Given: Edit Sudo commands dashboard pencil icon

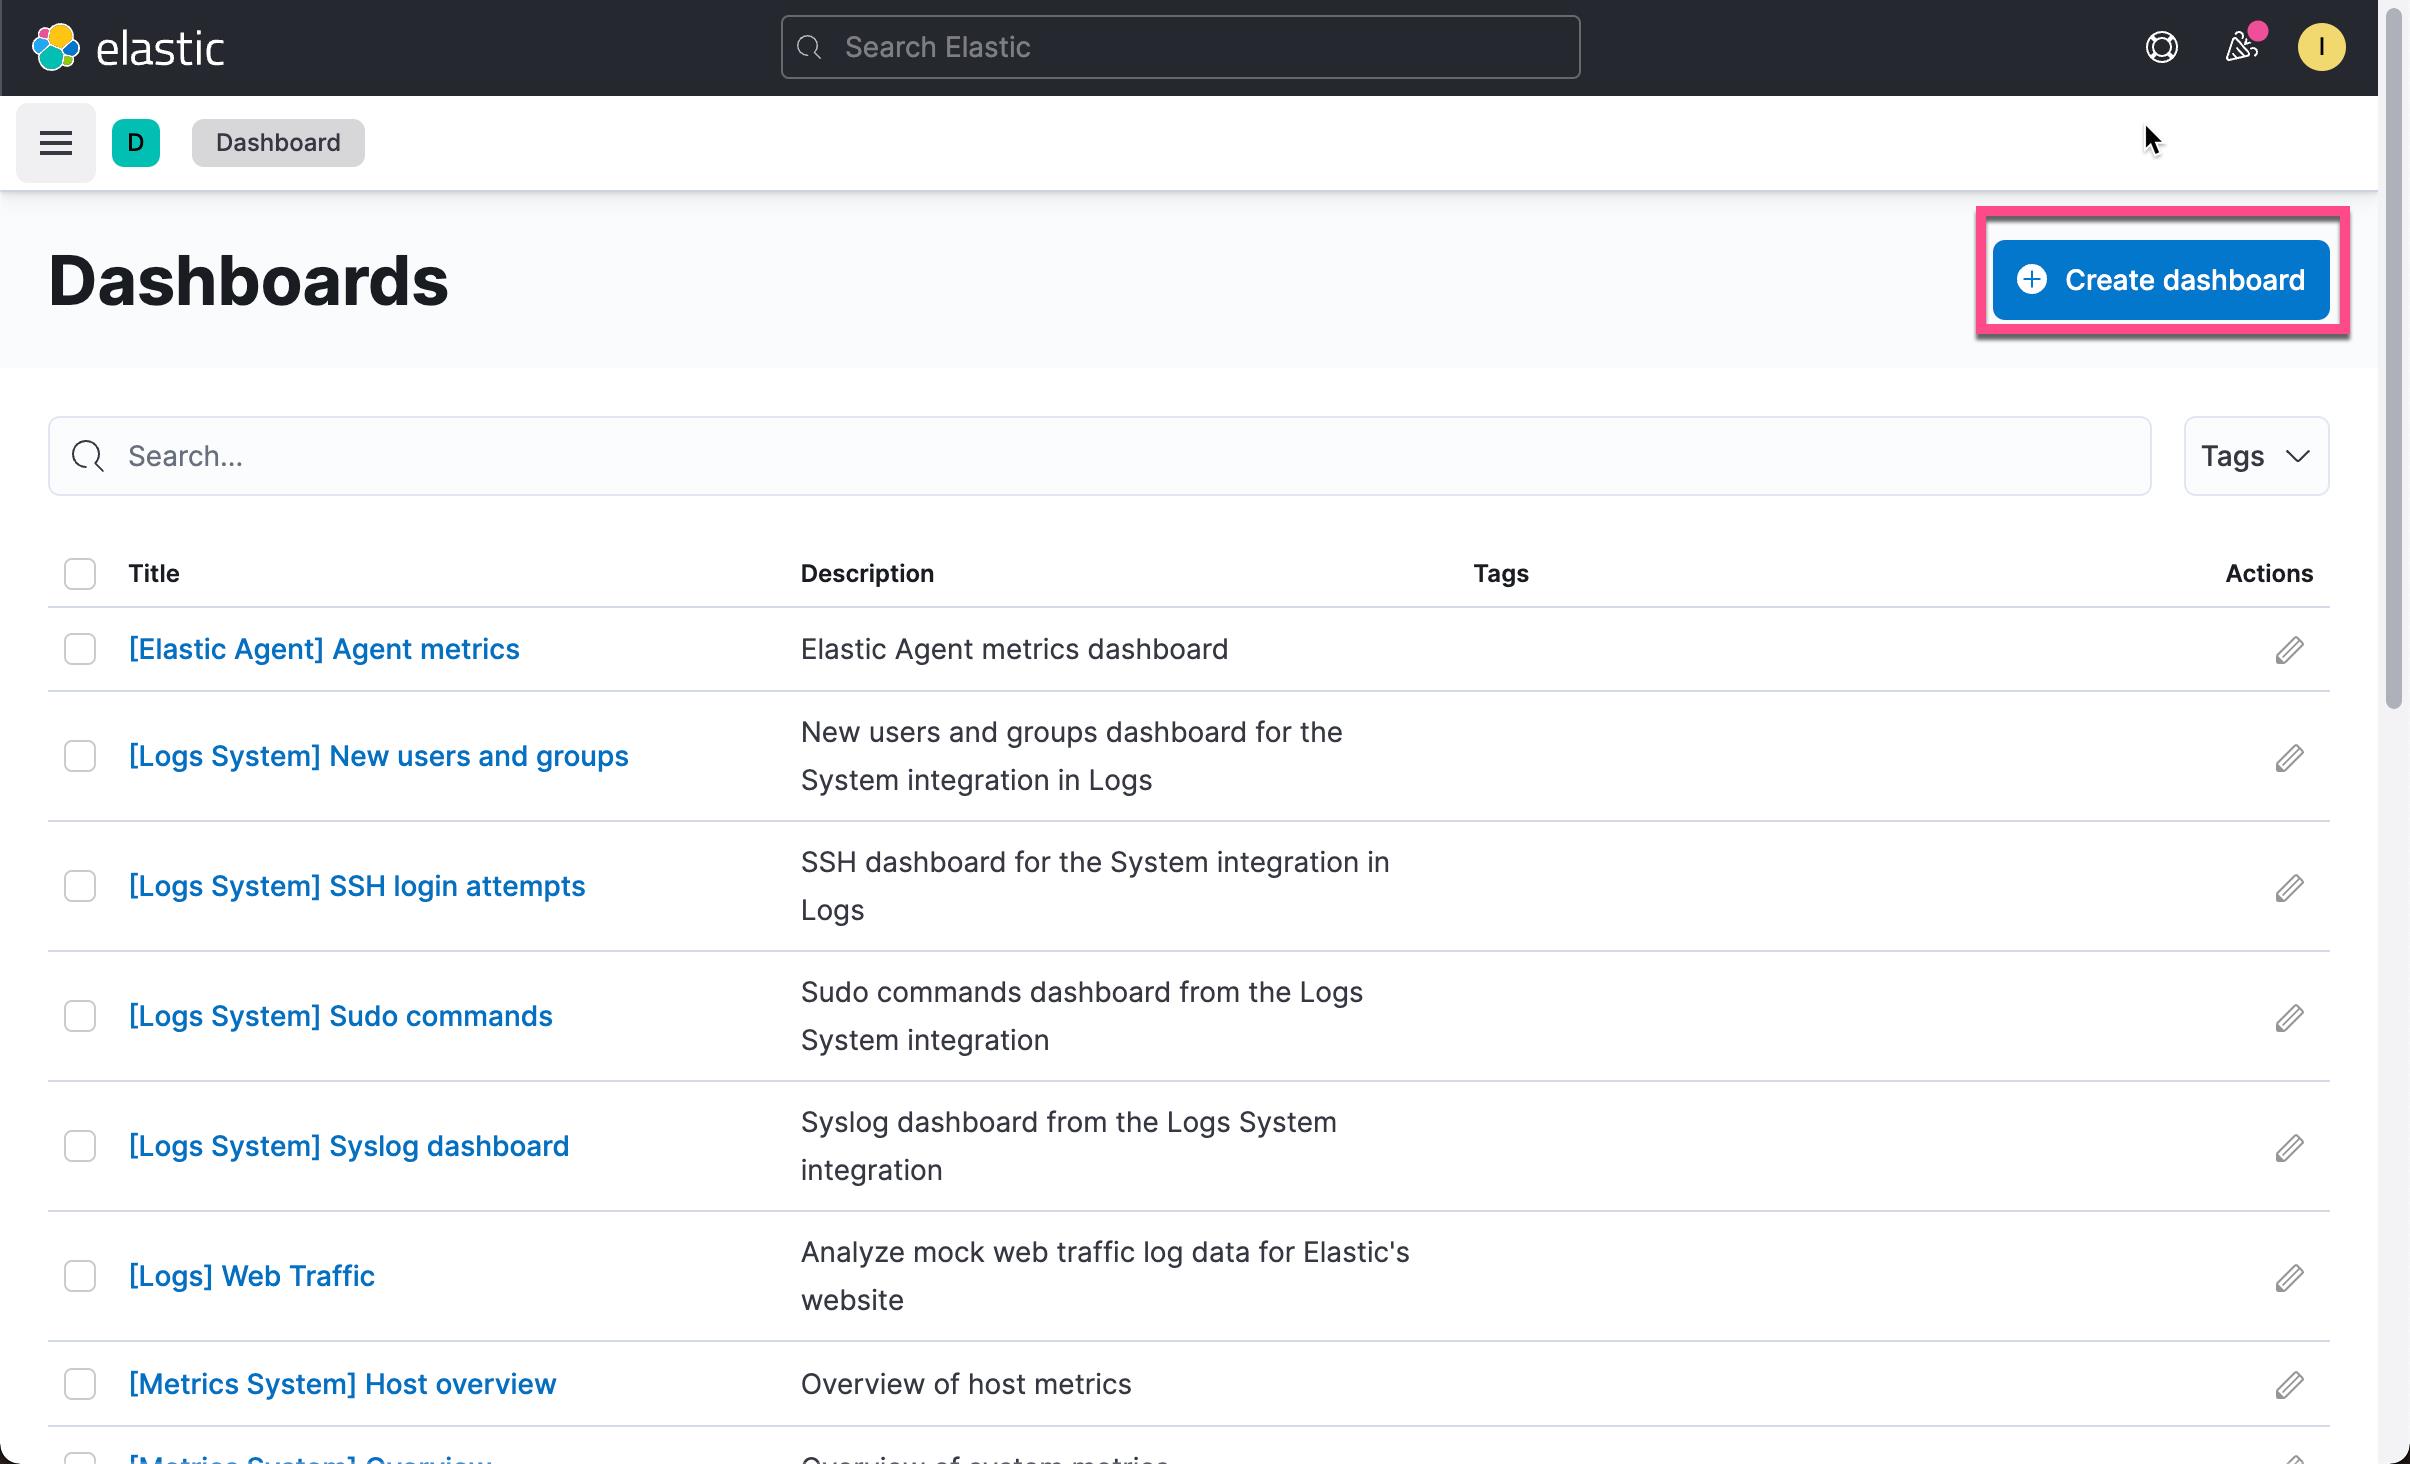Looking at the screenshot, I should point(2289,1018).
